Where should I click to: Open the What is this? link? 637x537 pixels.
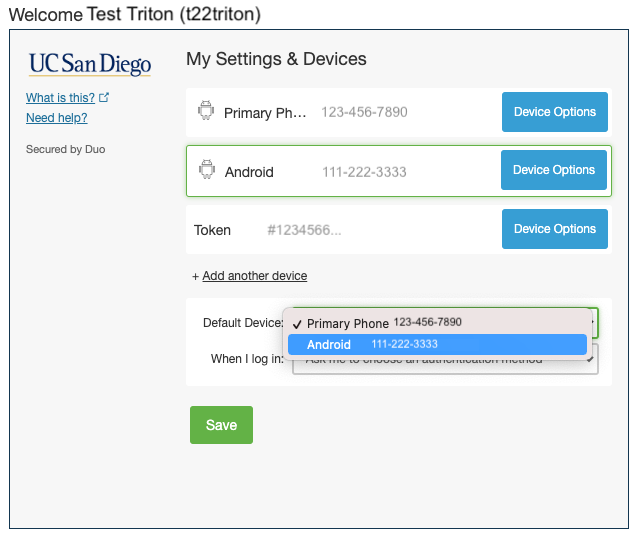tap(60, 98)
